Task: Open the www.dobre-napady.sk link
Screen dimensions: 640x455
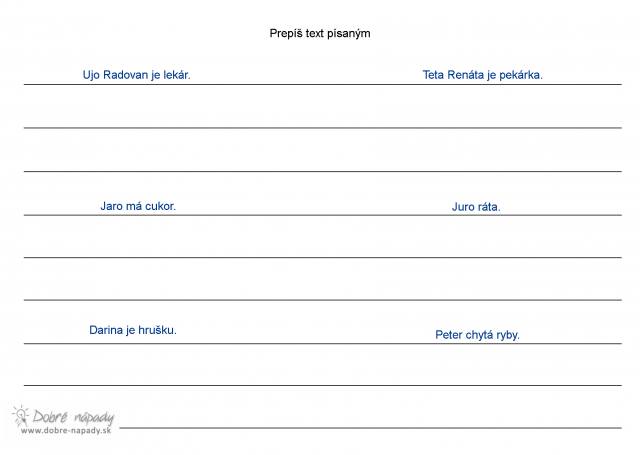Action: (62, 431)
